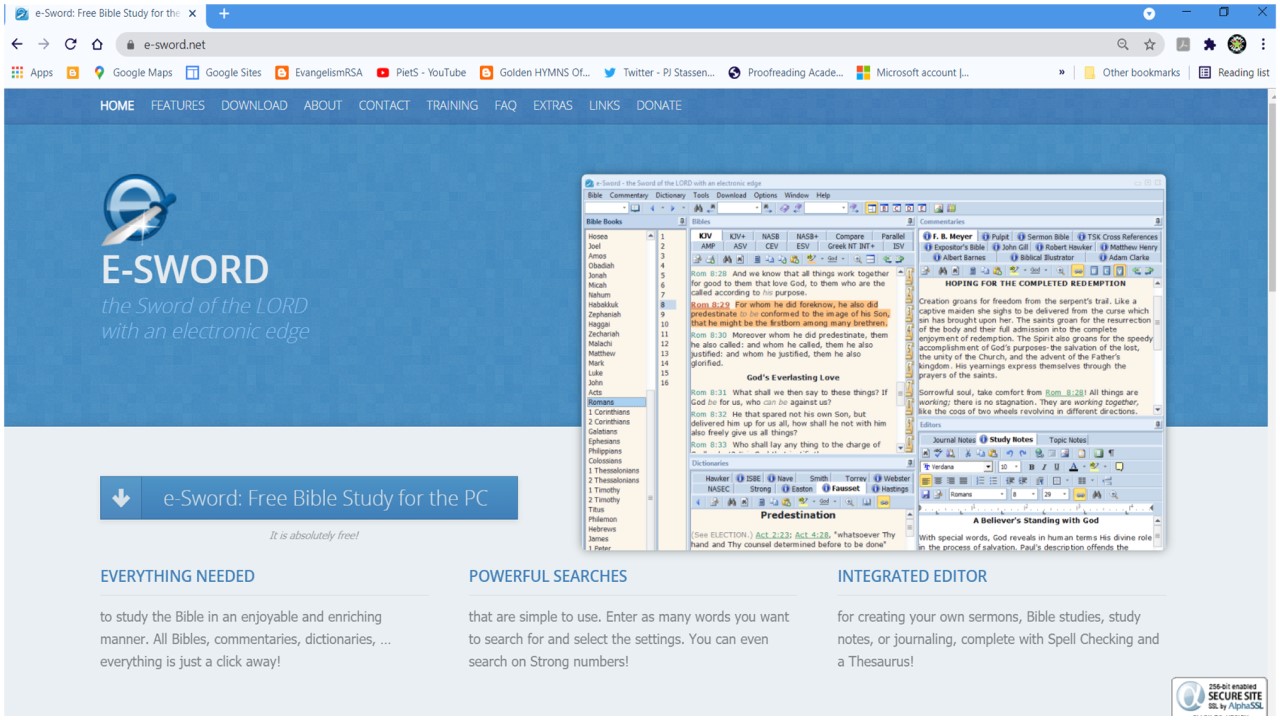Open the Chrome three-dot menu
The height and width of the screenshot is (720, 1280).
(1264, 44)
